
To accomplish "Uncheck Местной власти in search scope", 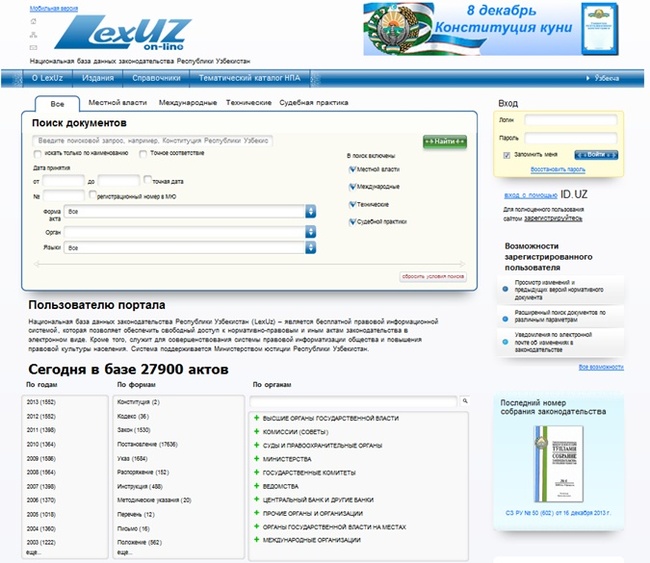I will click(x=352, y=169).
